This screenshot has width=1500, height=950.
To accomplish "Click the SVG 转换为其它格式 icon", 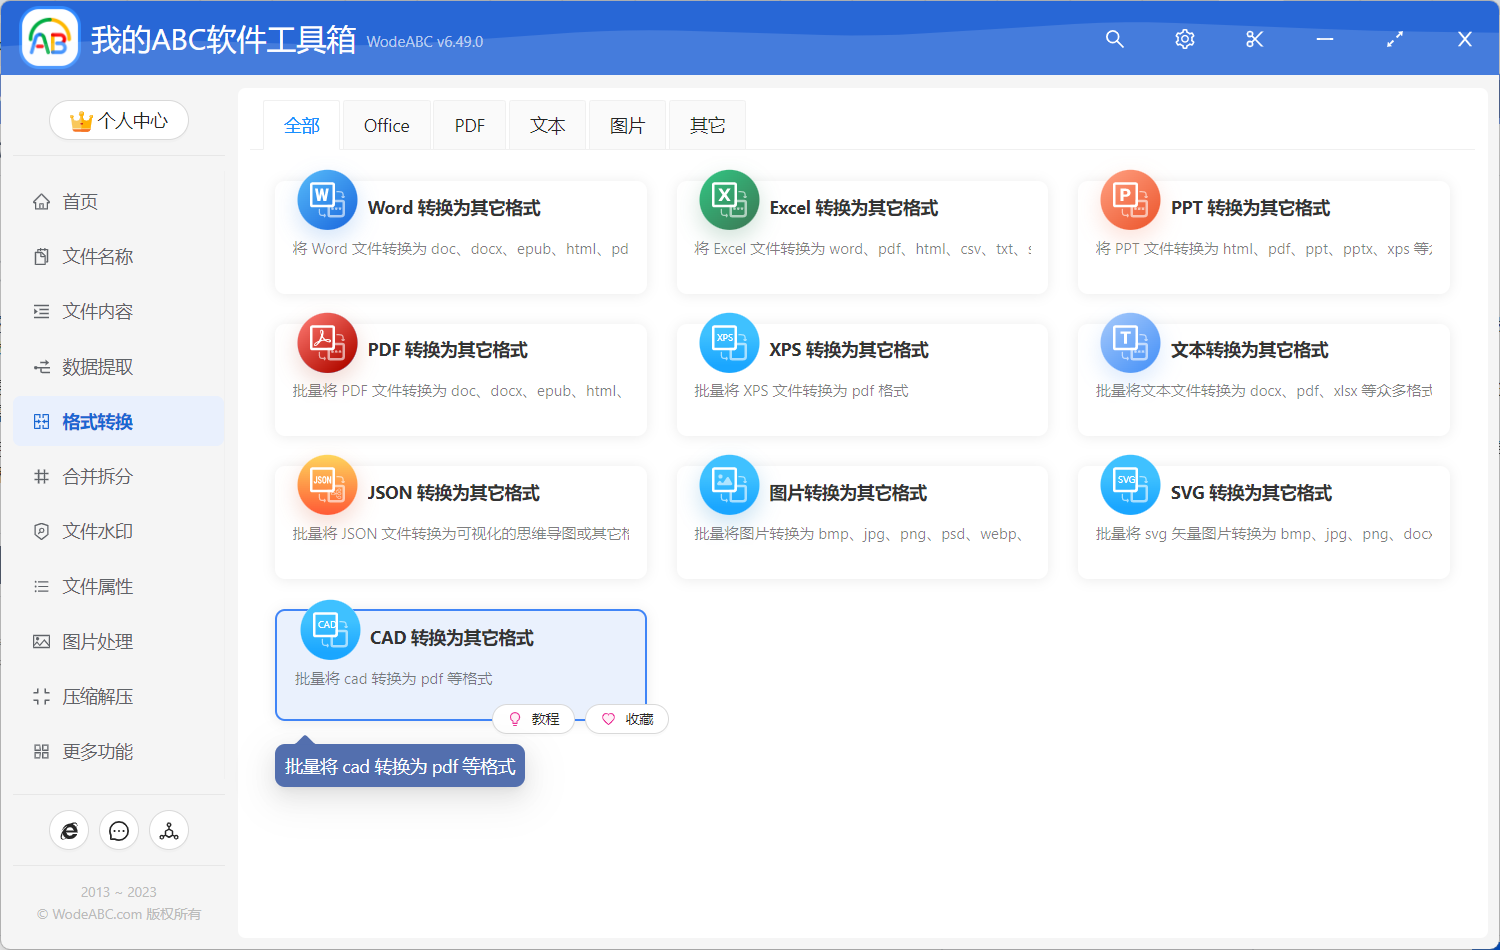I will tap(1130, 485).
